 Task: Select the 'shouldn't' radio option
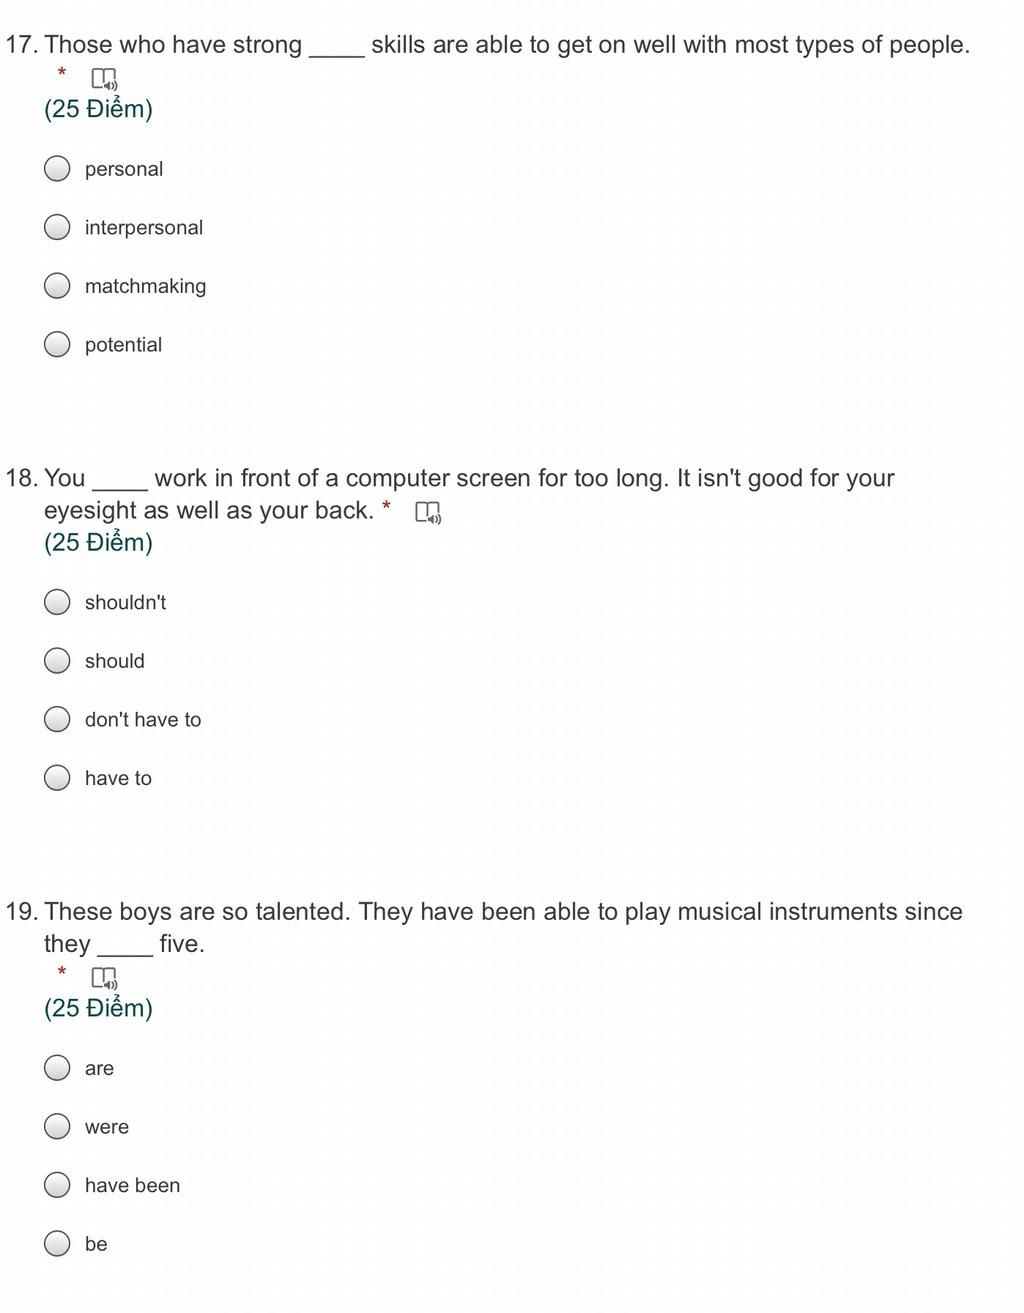[x=58, y=602]
